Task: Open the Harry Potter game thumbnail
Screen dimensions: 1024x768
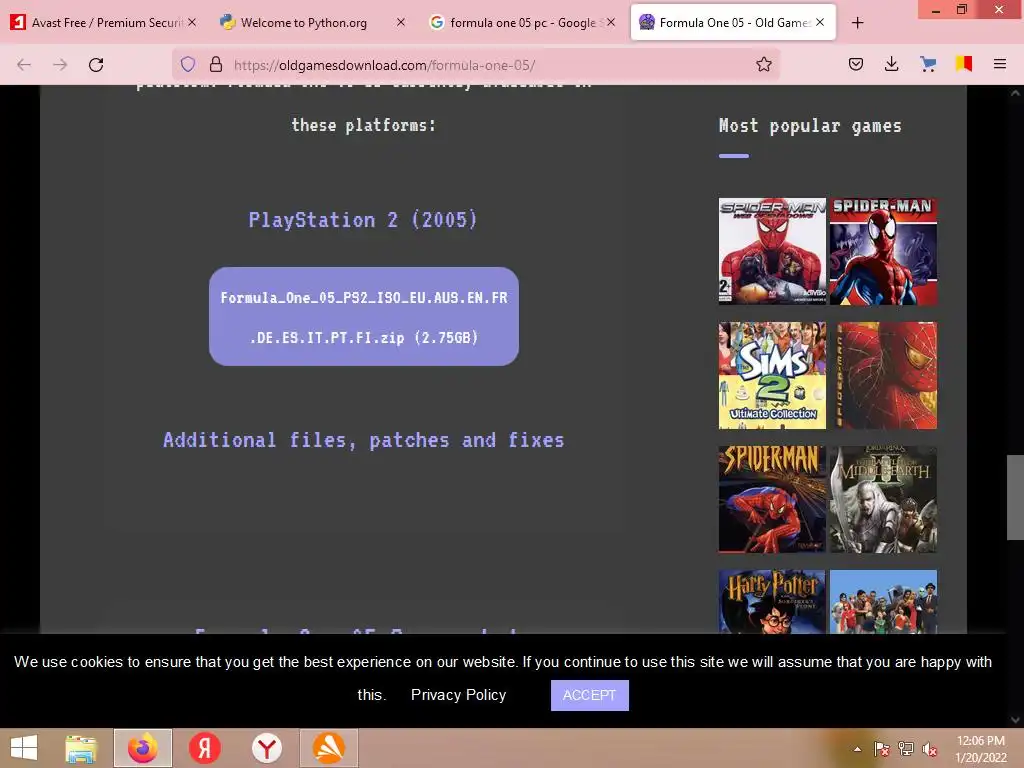Action: point(772,601)
